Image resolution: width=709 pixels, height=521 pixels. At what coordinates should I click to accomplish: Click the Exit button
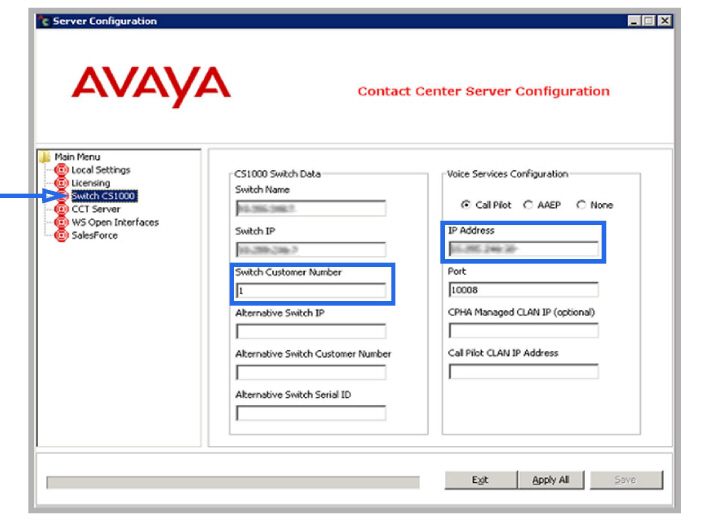pos(480,480)
